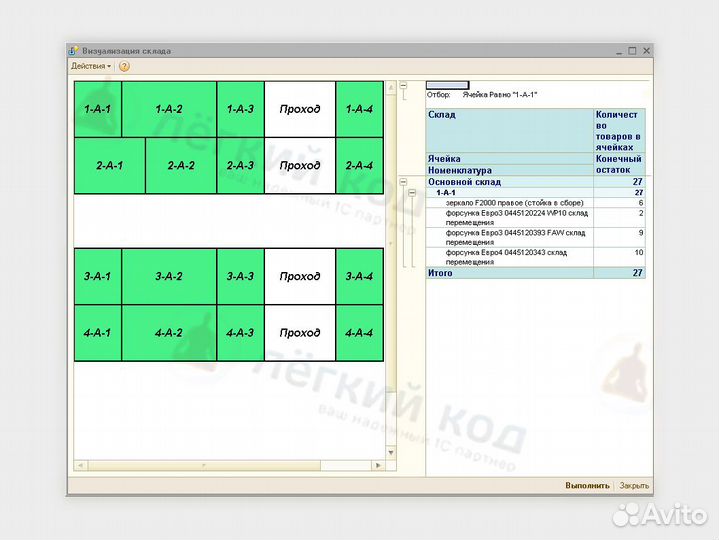Viewport: 719px width, 540px height.
Task: Click the Склад column header cell
Action: (509, 130)
